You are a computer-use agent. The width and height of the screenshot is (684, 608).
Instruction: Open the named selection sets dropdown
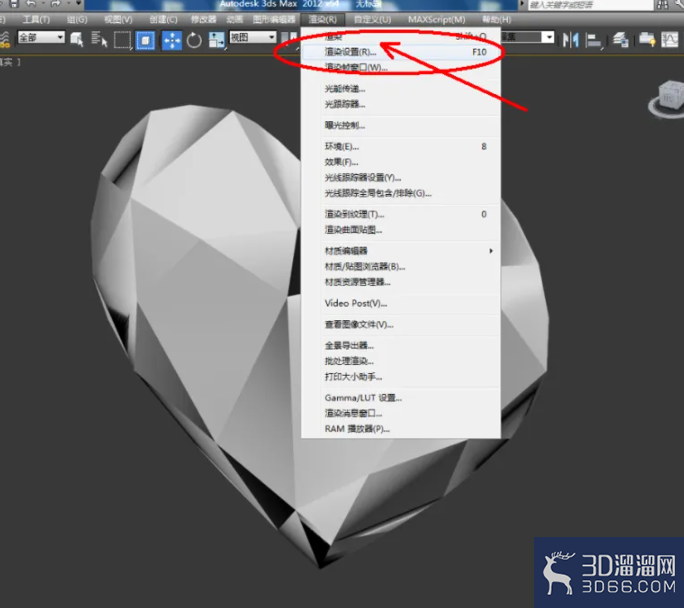[x=527, y=37]
